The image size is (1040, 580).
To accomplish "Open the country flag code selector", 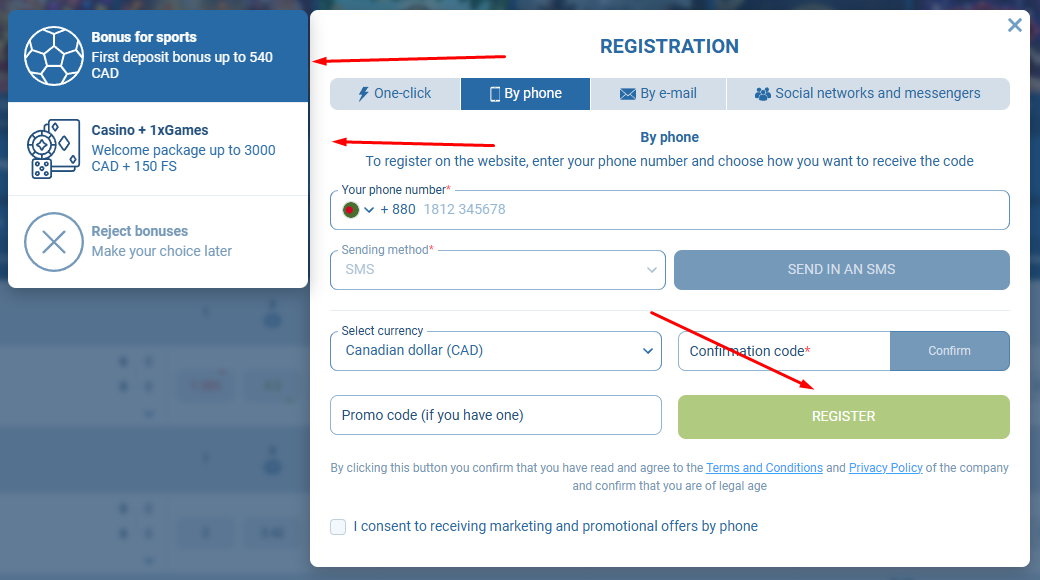I will point(358,210).
